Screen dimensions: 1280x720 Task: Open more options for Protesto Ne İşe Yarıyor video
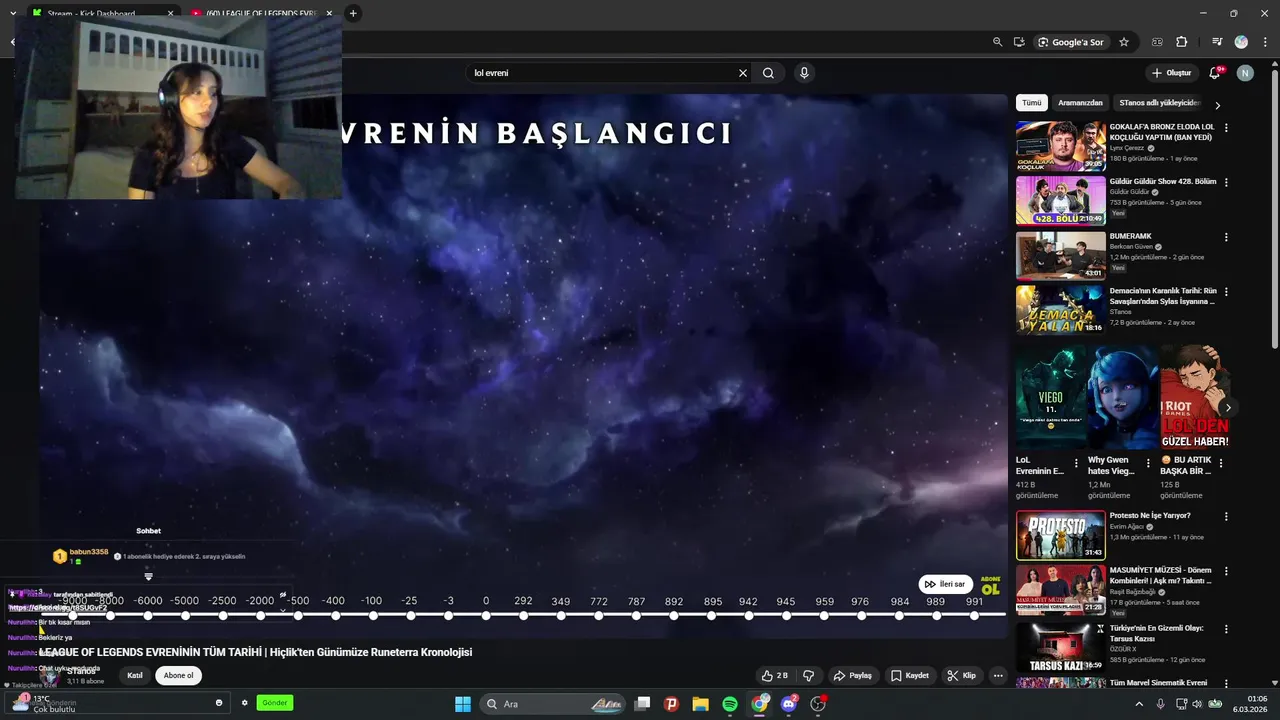(x=1226, y=517)
